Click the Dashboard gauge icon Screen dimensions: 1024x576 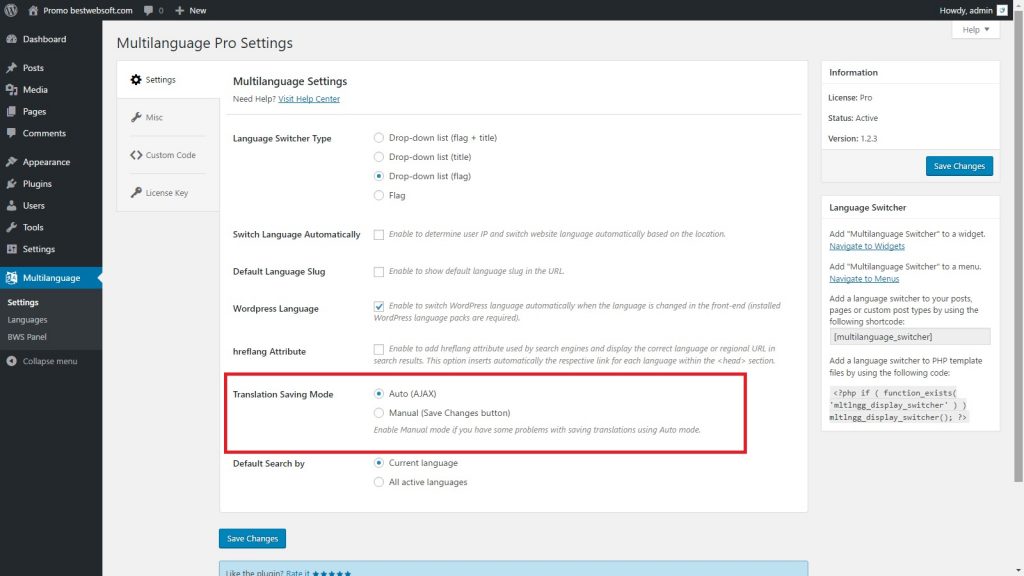coord(11,39)
